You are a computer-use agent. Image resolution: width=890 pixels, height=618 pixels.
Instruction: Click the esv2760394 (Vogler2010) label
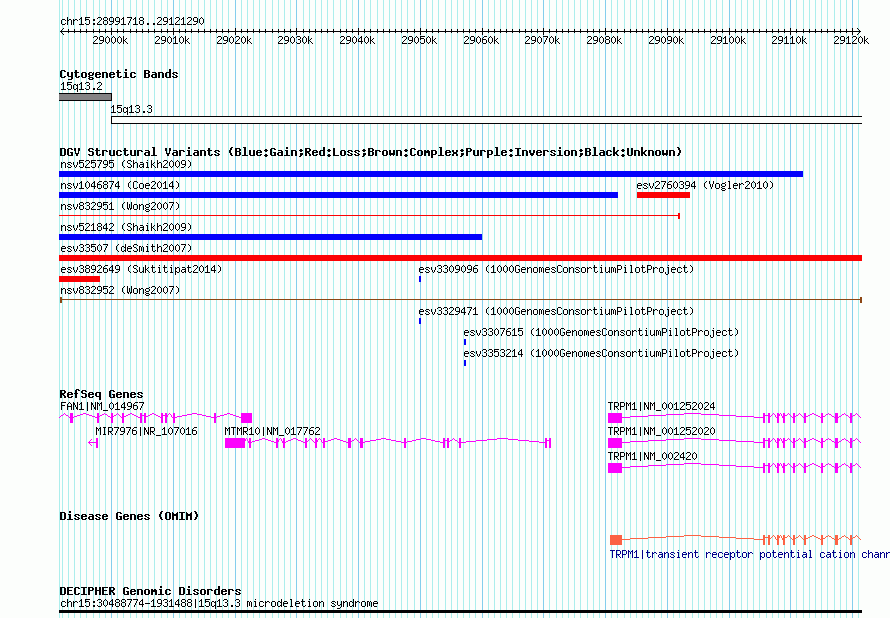pyautogui.click(x=705, y=185)
